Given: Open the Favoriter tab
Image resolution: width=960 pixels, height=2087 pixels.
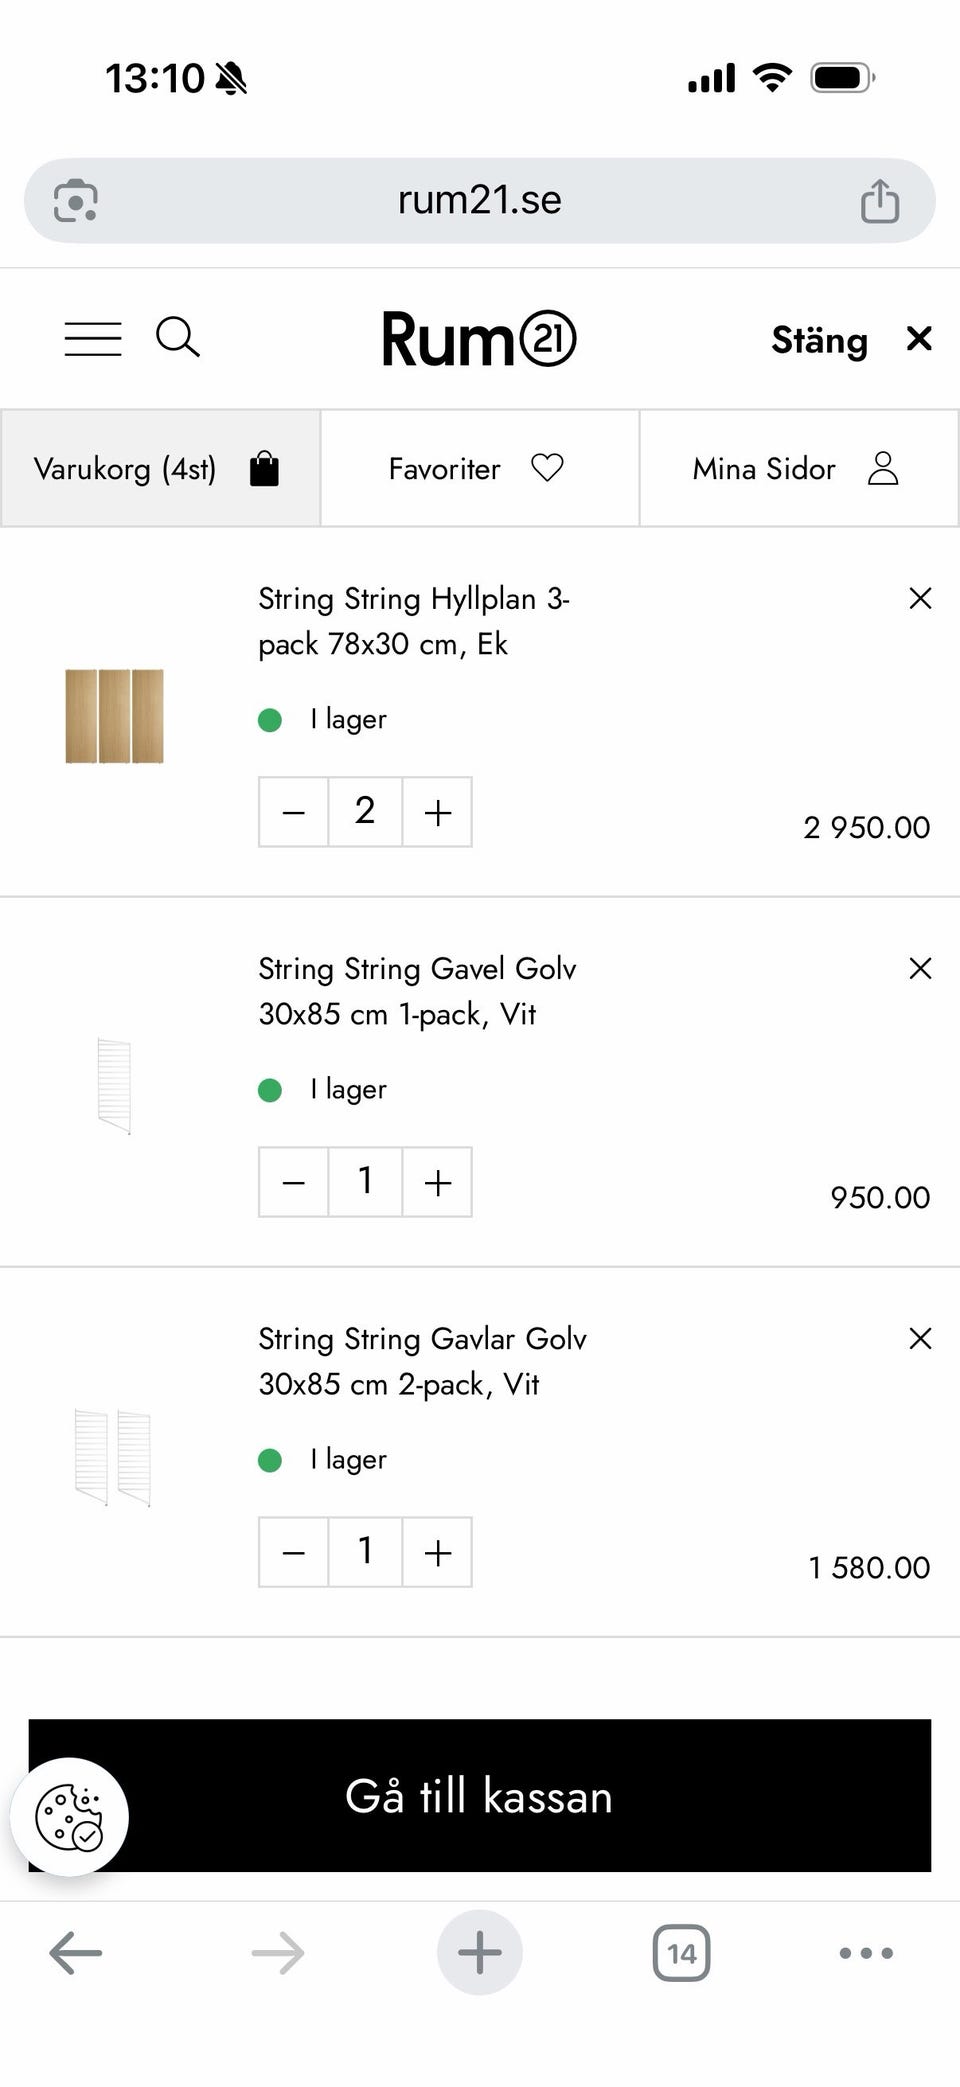Looking at the screenshot, I should 479,468.
